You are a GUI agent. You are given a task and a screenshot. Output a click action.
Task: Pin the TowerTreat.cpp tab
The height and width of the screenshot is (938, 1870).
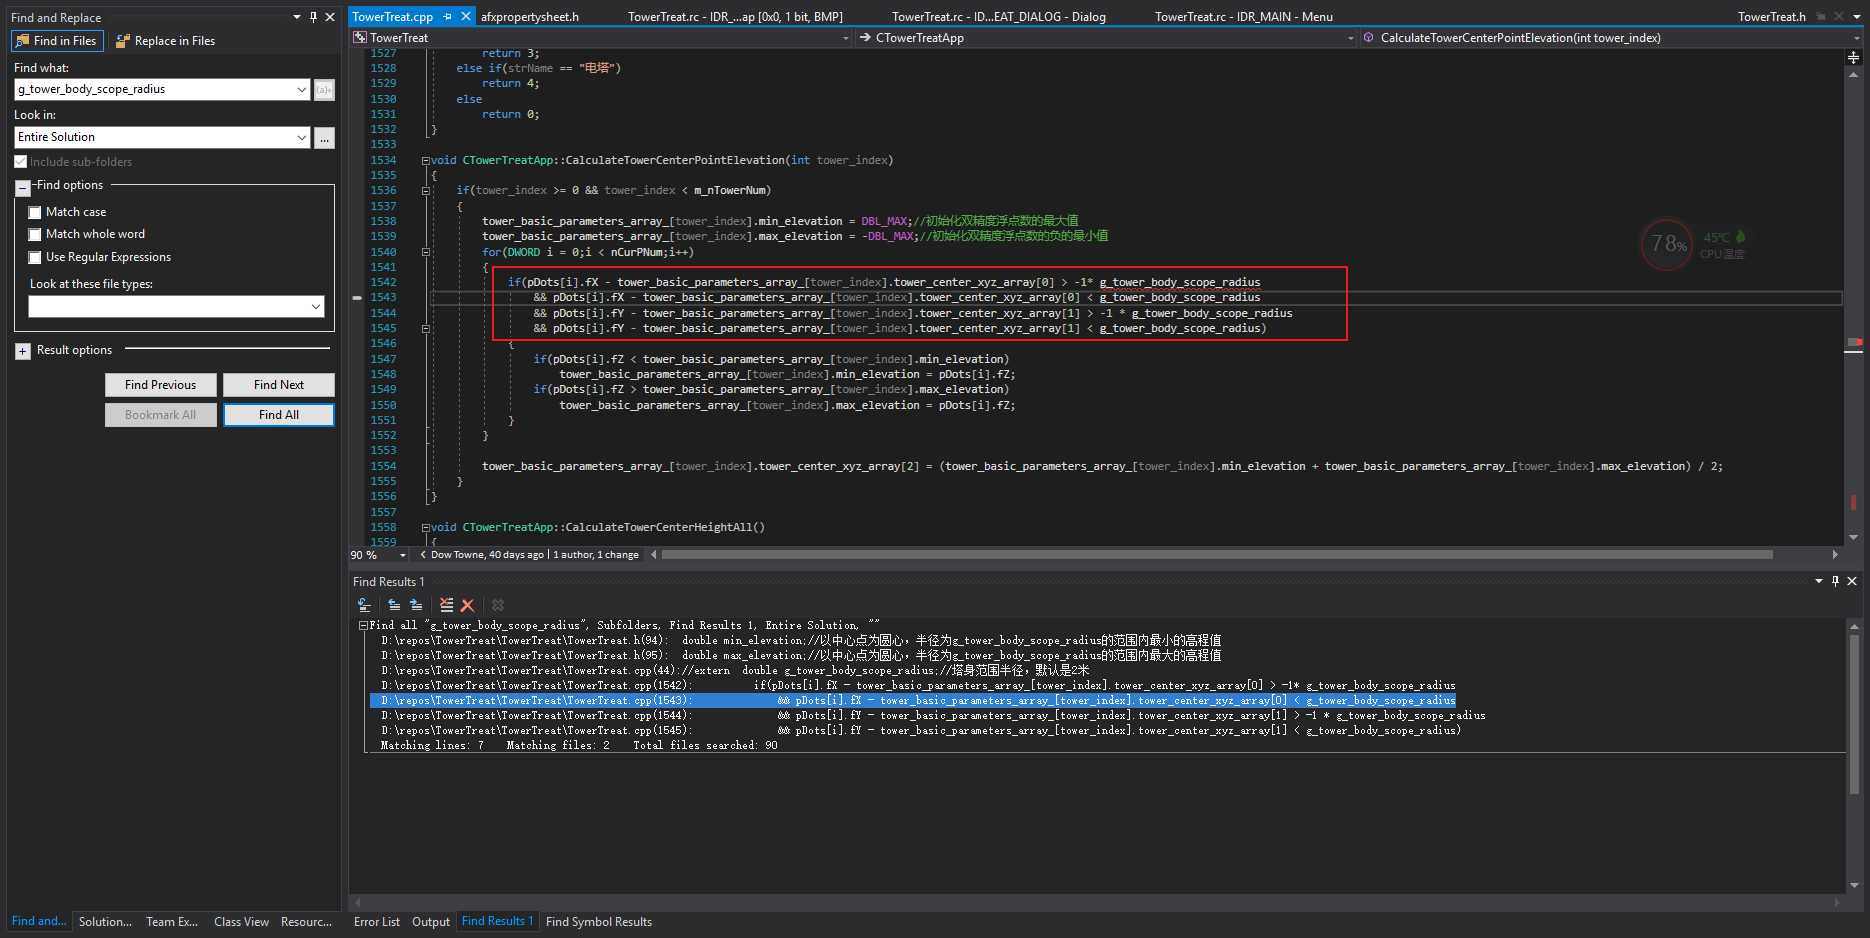448,17
